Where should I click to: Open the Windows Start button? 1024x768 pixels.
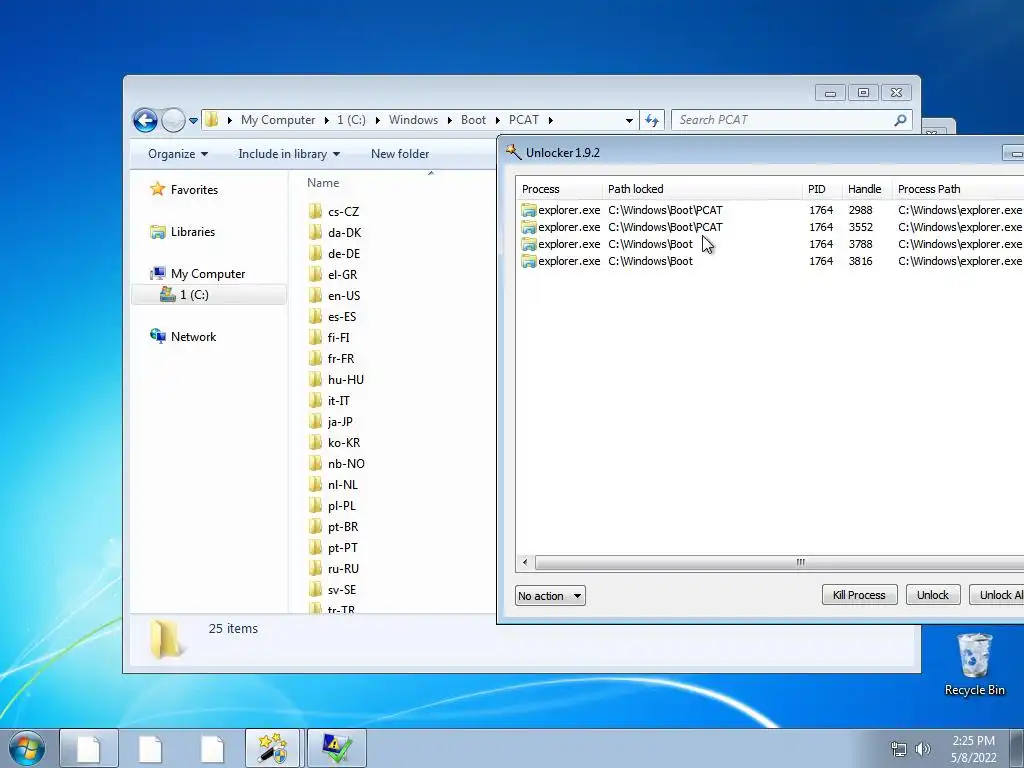point(26,748)
